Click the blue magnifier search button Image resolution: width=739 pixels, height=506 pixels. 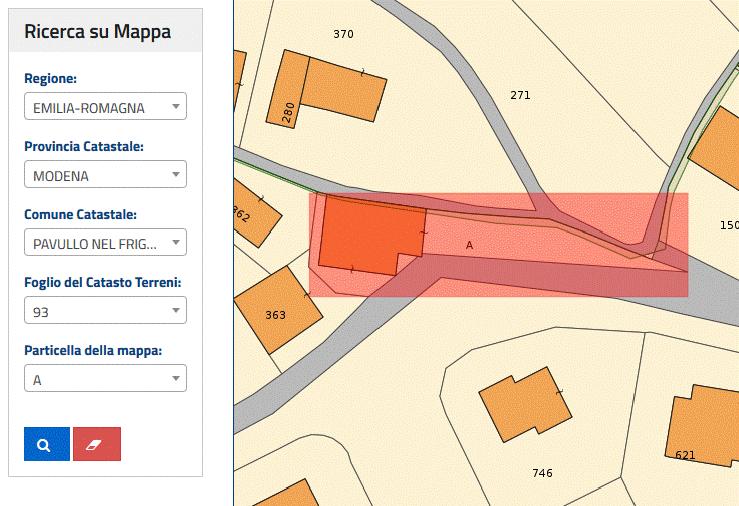coord(46,444)
